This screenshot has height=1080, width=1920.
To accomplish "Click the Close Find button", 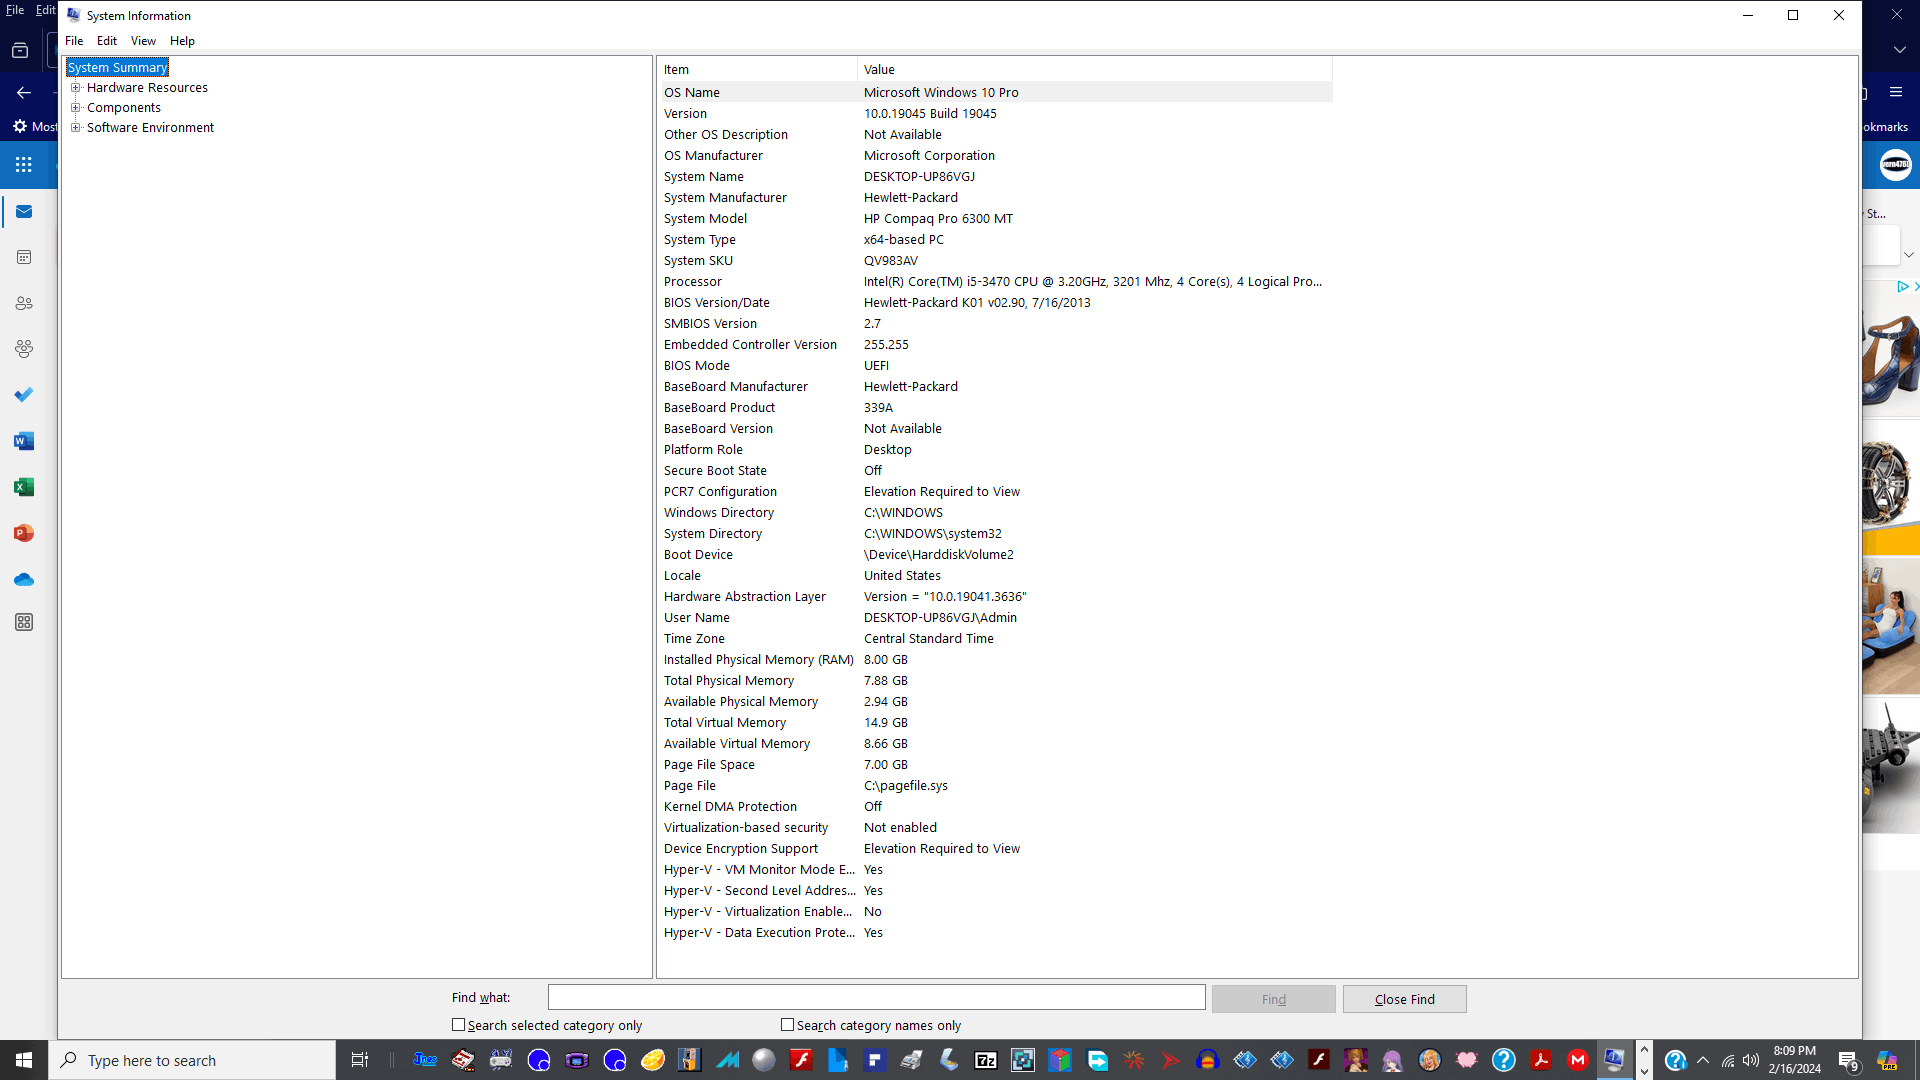I will (1404, 999).
